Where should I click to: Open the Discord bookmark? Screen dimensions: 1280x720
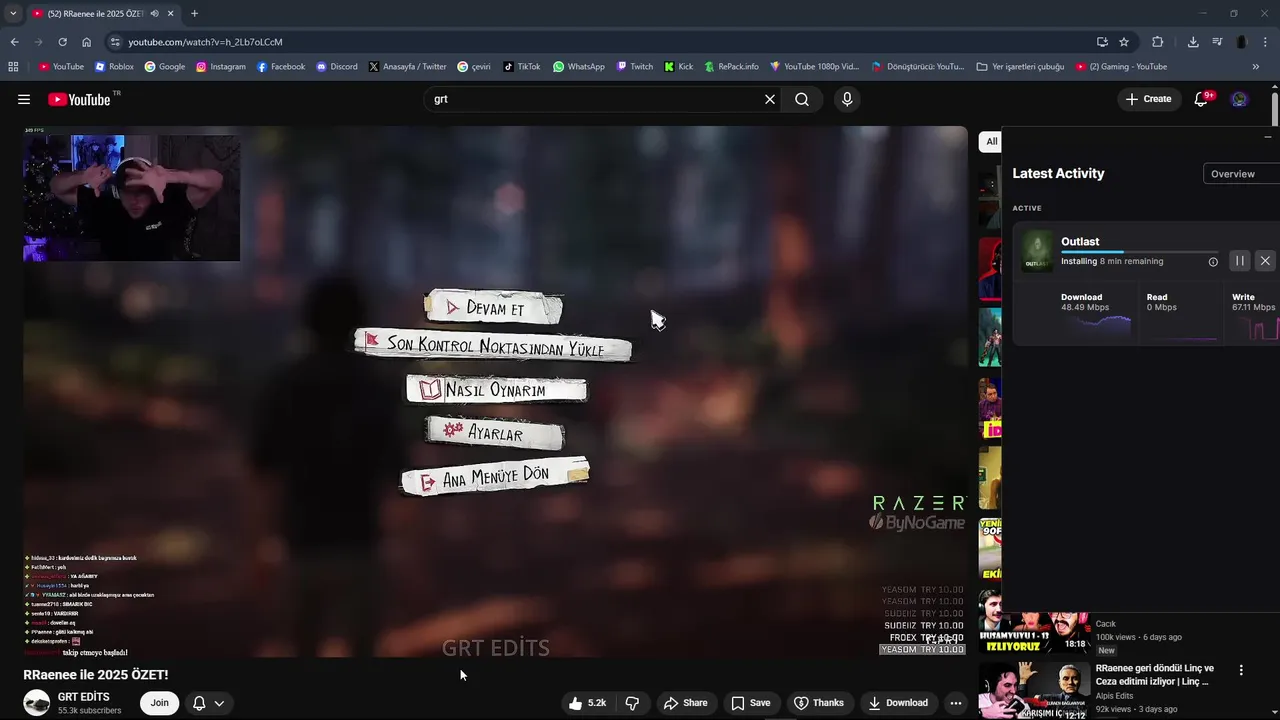pos(337,67)
